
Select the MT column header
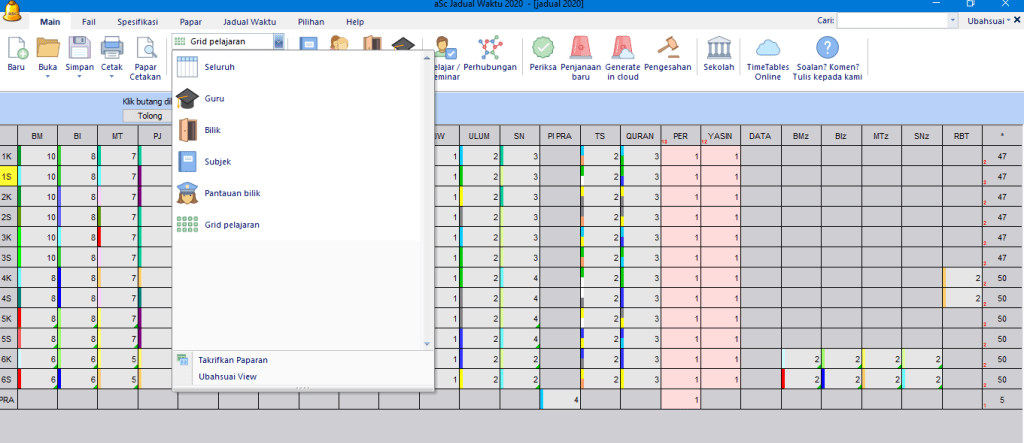[x=118, y=136]
